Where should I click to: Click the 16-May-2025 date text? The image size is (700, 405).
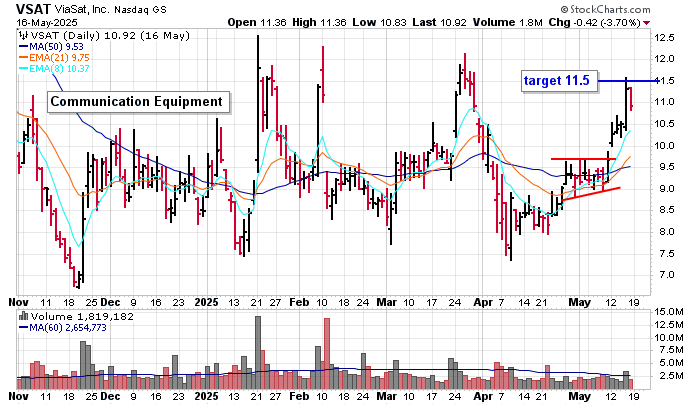tap(47, 23)
